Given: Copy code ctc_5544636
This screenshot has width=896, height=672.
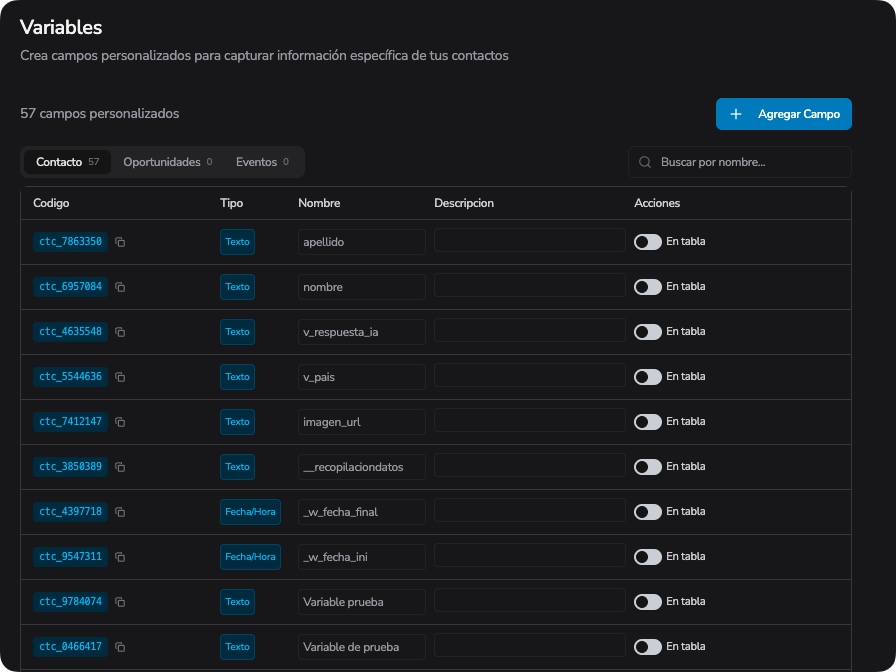Looking at the screenshot, I should coord(120,377).
